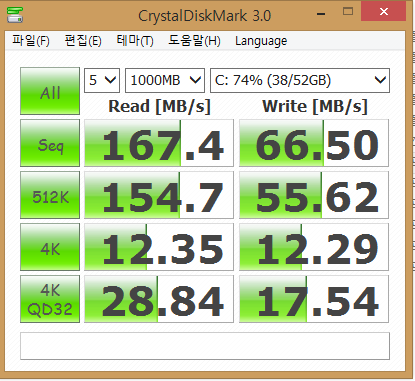
Task: Start the 512K benchmark test
Action: point(50,195)
